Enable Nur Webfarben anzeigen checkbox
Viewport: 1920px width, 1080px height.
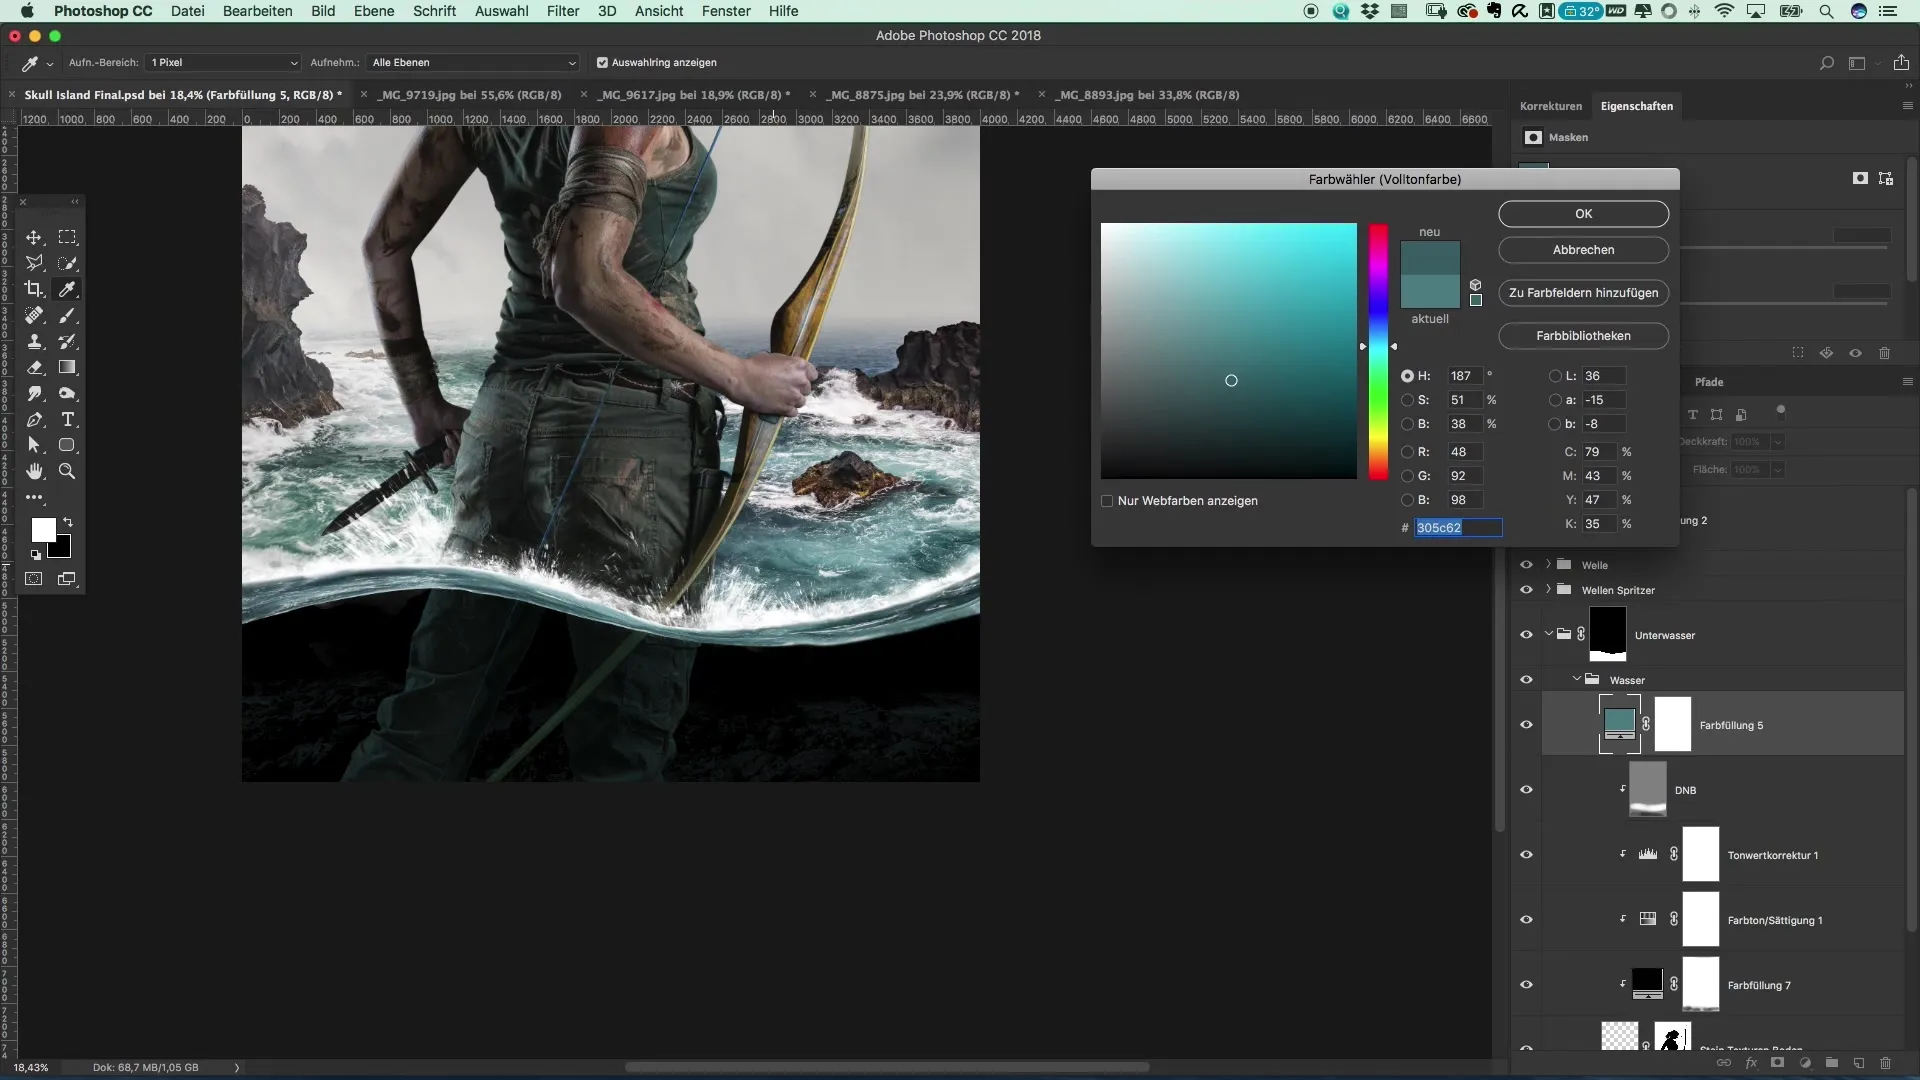point(1107,501)
